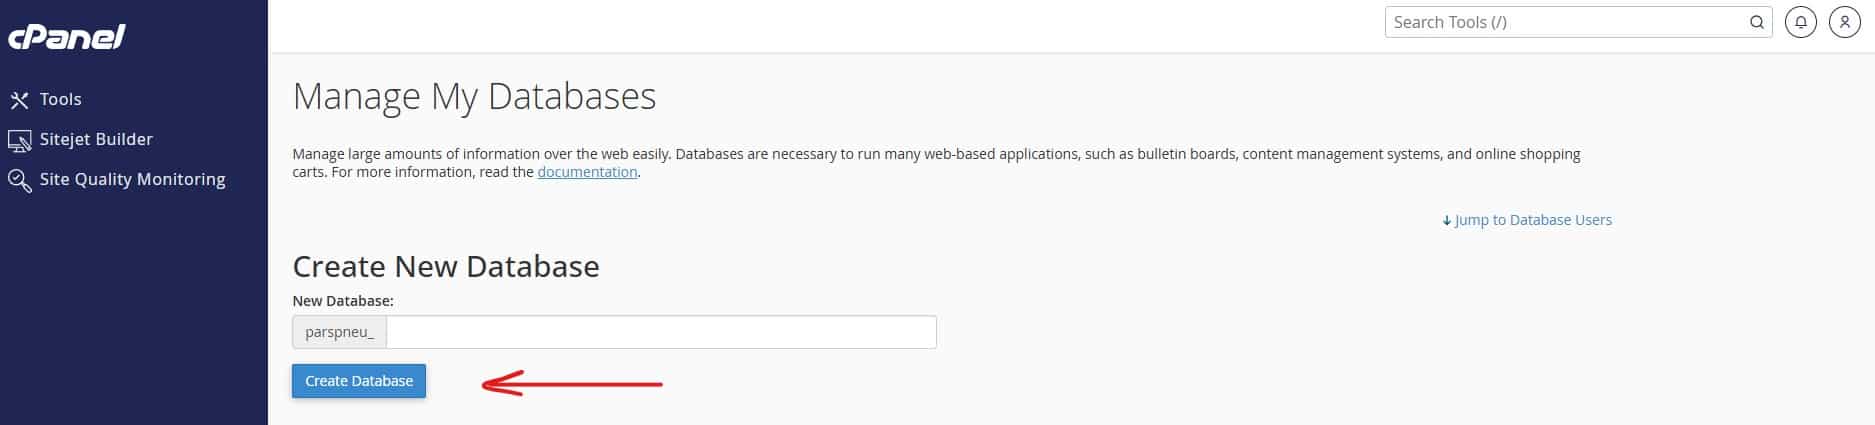Click the Tools wrench icon in sidebar

click(19, 100)
